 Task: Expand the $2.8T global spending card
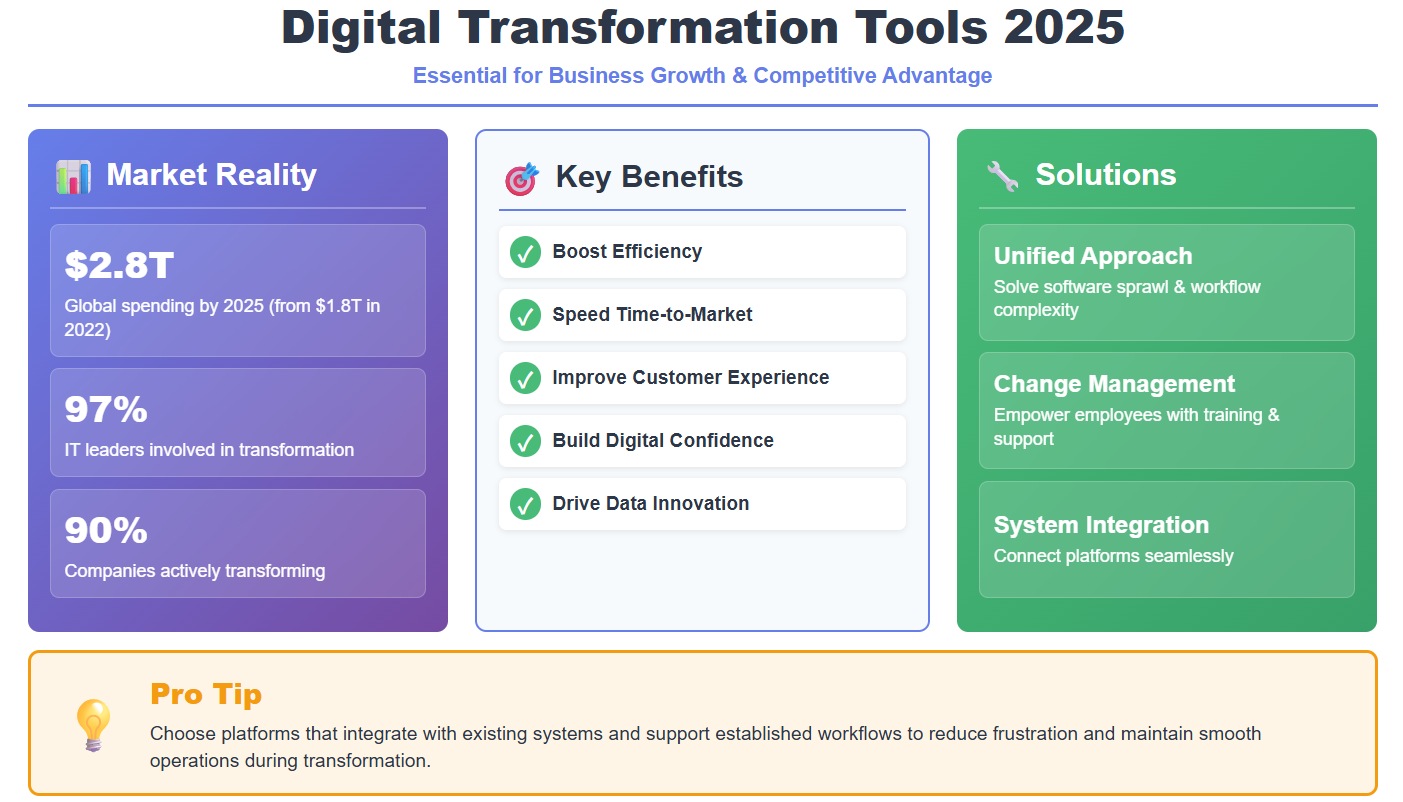pos(237,290)
